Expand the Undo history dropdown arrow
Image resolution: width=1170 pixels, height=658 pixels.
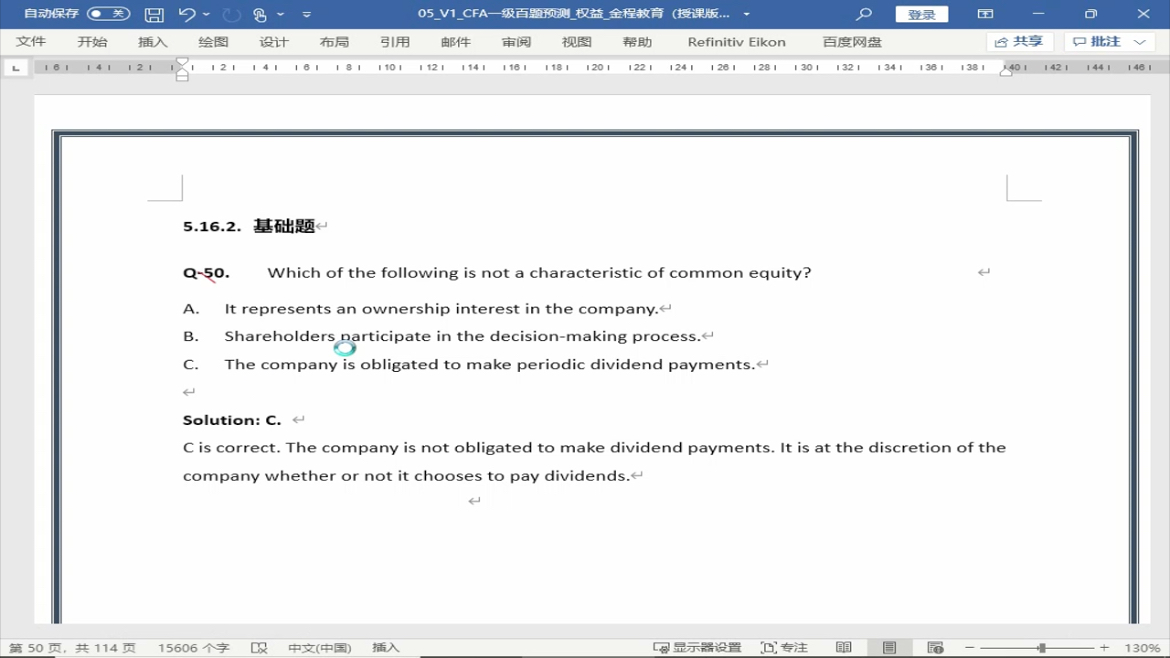coord(207,14)
